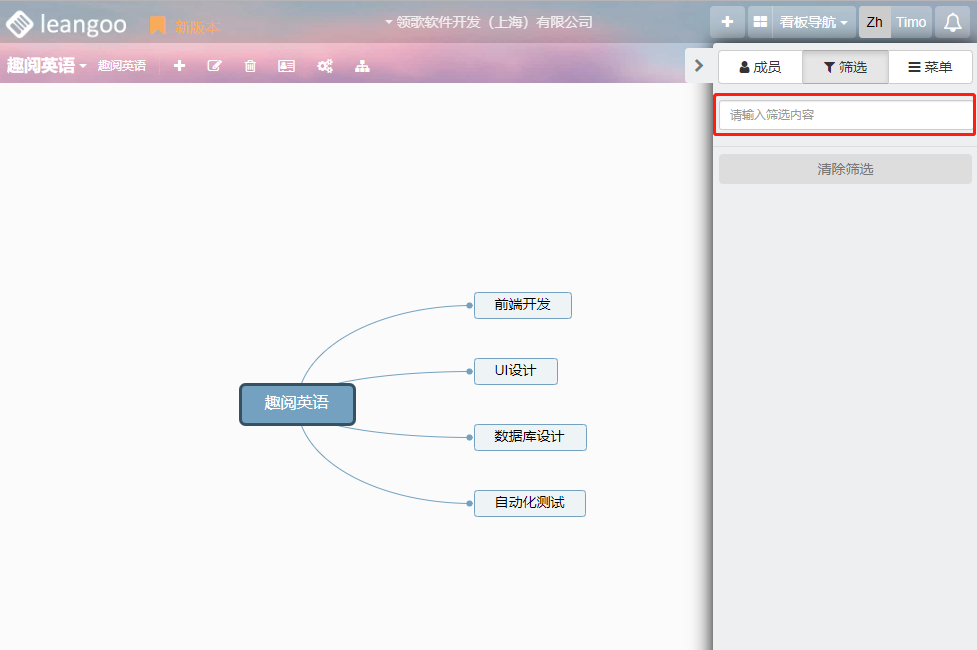This screenshot has height=650, width=977.
Task: Open the notifications bell icon
Action: click(953, 22)
